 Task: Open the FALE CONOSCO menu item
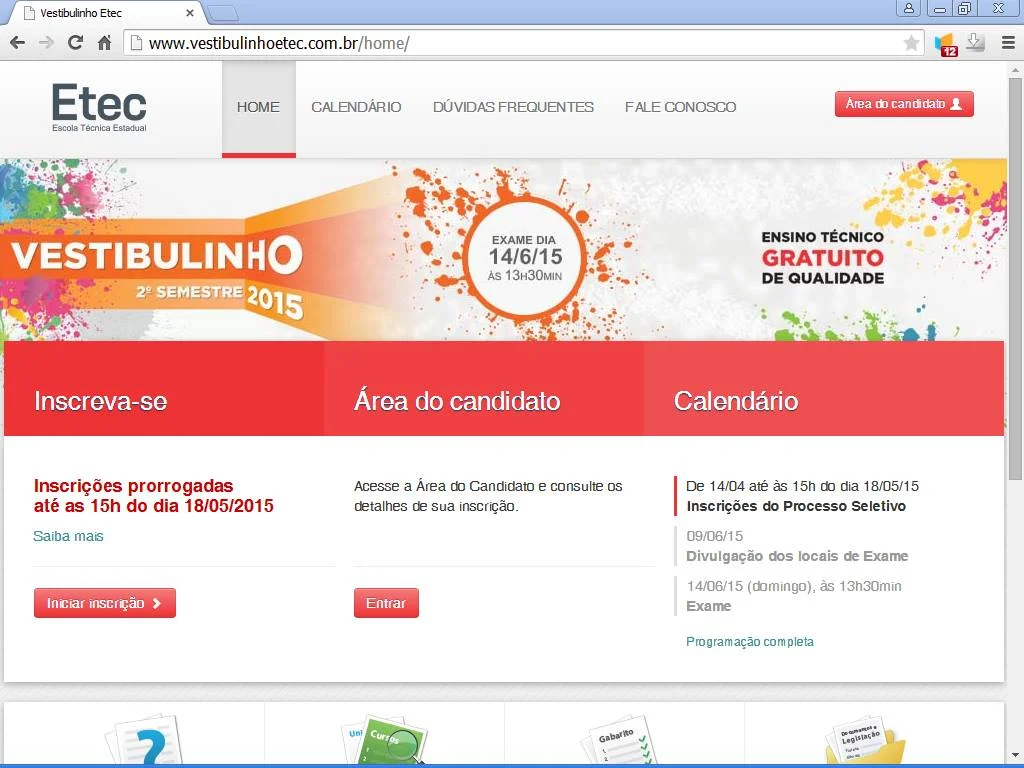680,107
